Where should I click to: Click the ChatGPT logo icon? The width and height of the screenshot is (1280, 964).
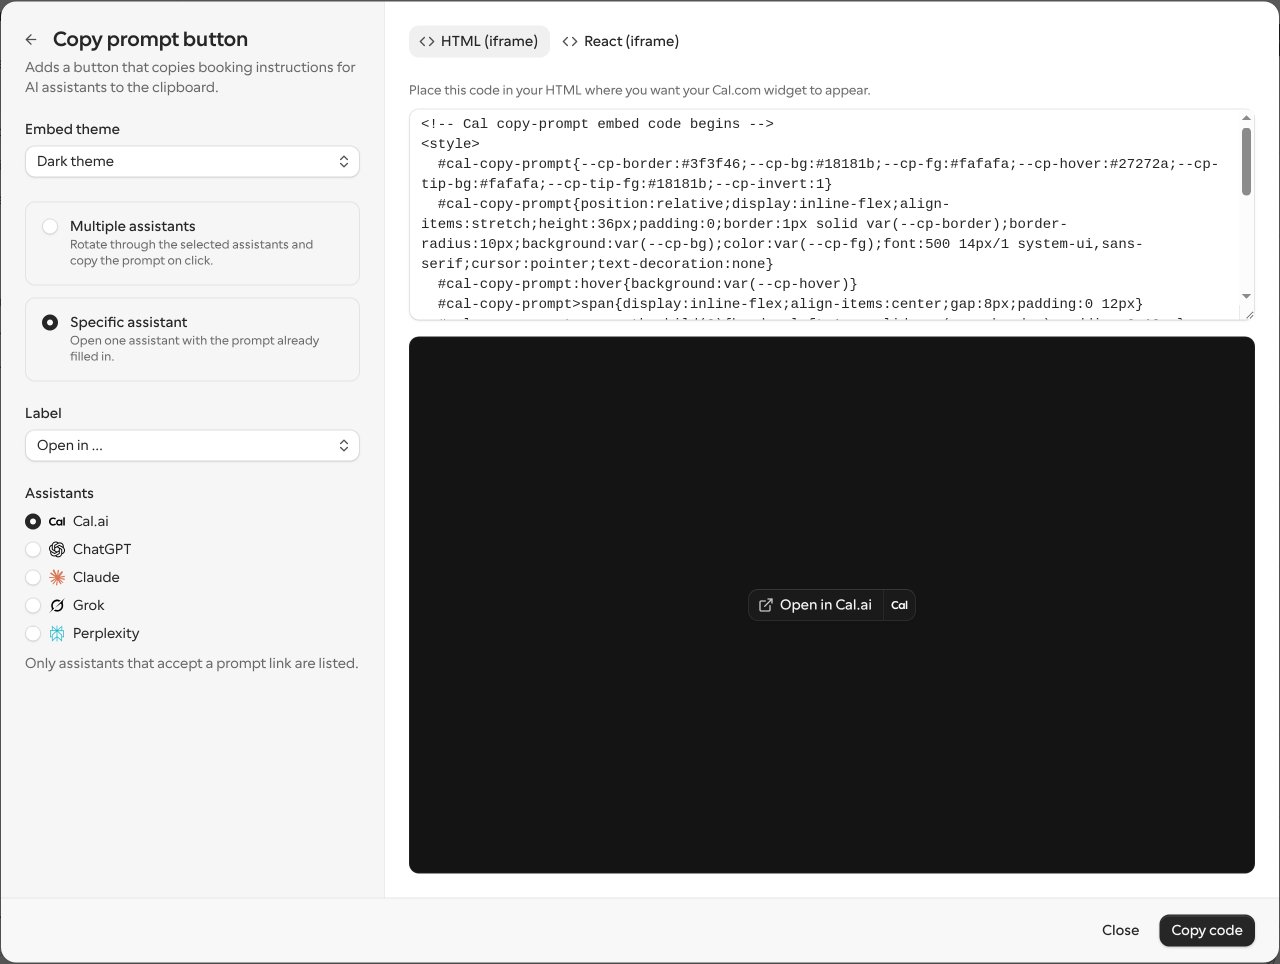[57, 549]
